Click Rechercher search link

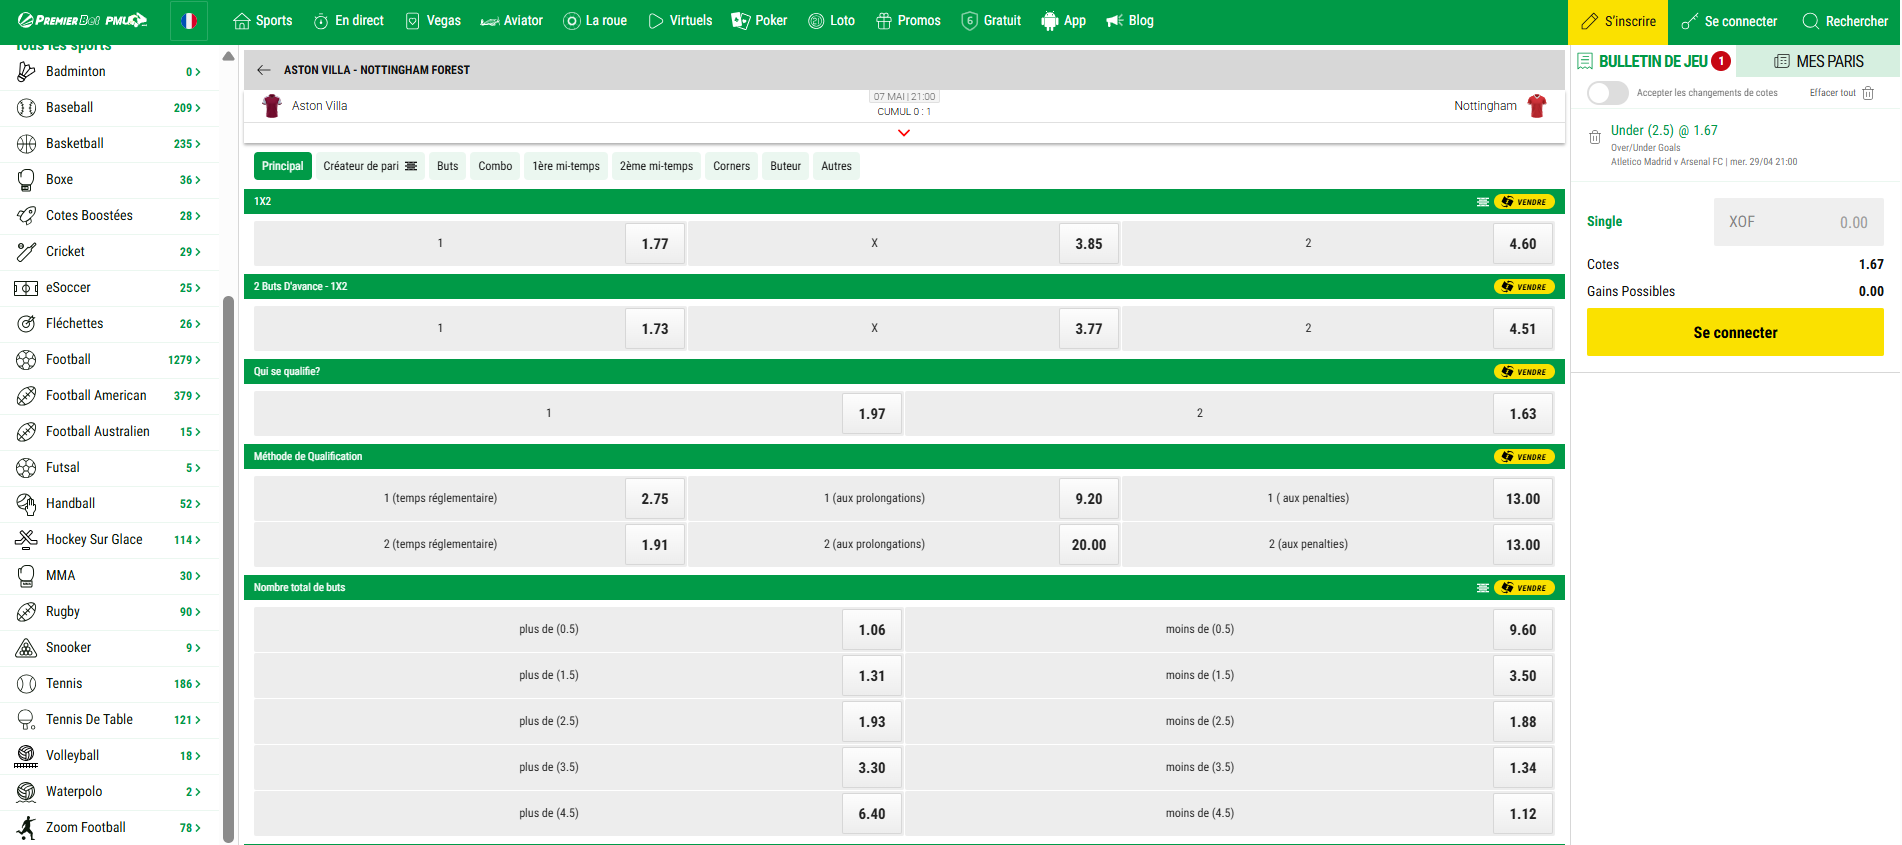tap(1845, 21)
